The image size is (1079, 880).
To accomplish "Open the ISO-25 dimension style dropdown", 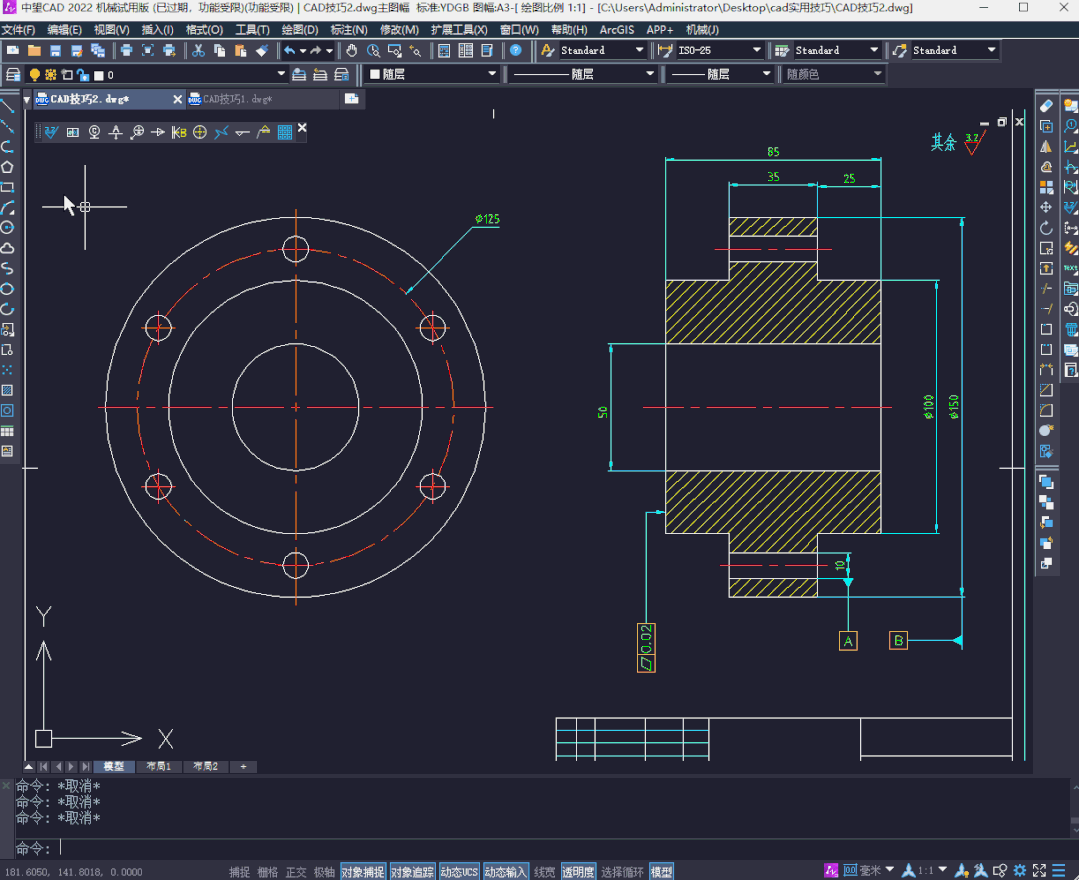I will pyautogui.click(x=755, y=50).
